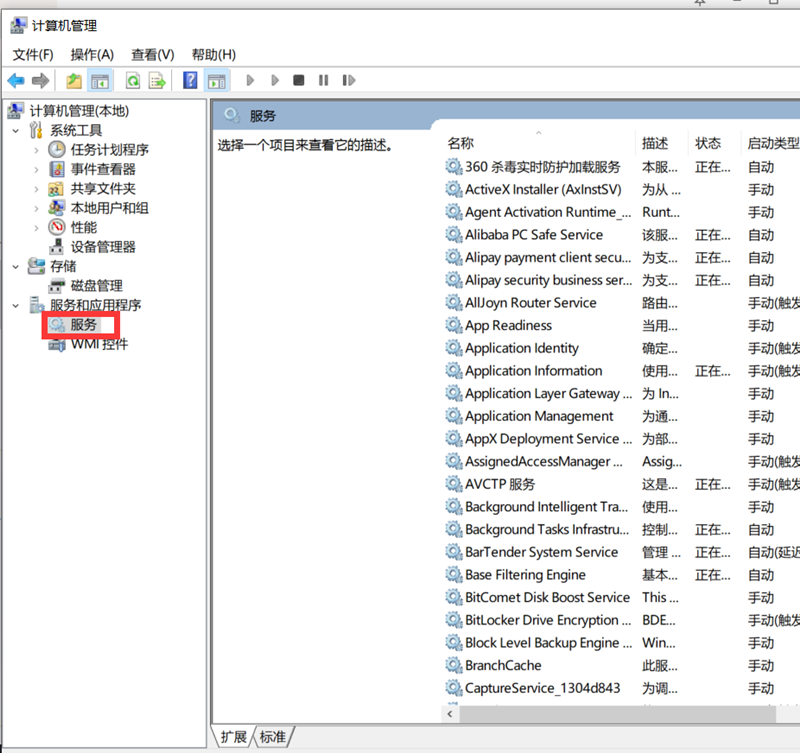Image resolution: width=800 pixels, height=753 pixels.
Task: Click the Pause Service toolbar icon
Action: pos(323,81)
